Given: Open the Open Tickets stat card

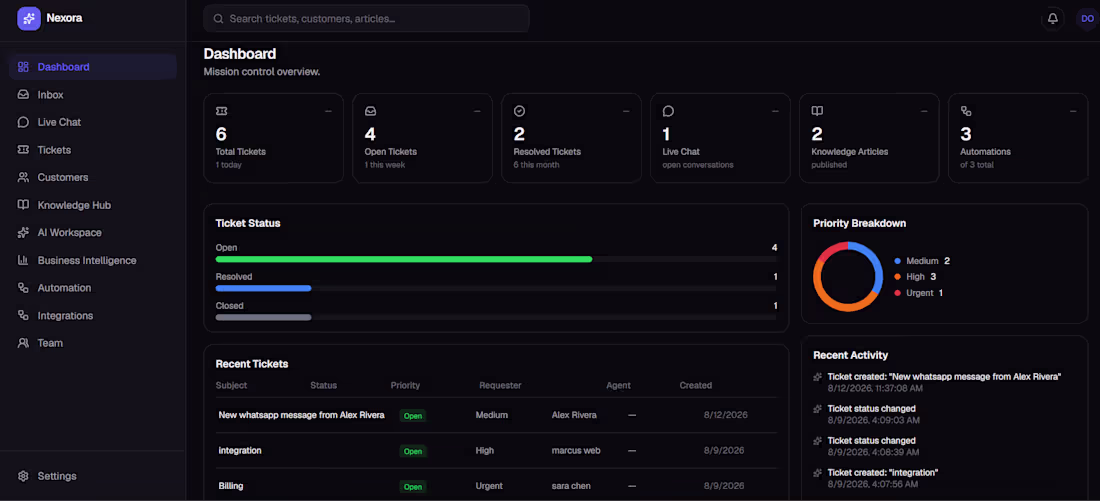Looking at the screenshot, I should (x=422, y=138).
